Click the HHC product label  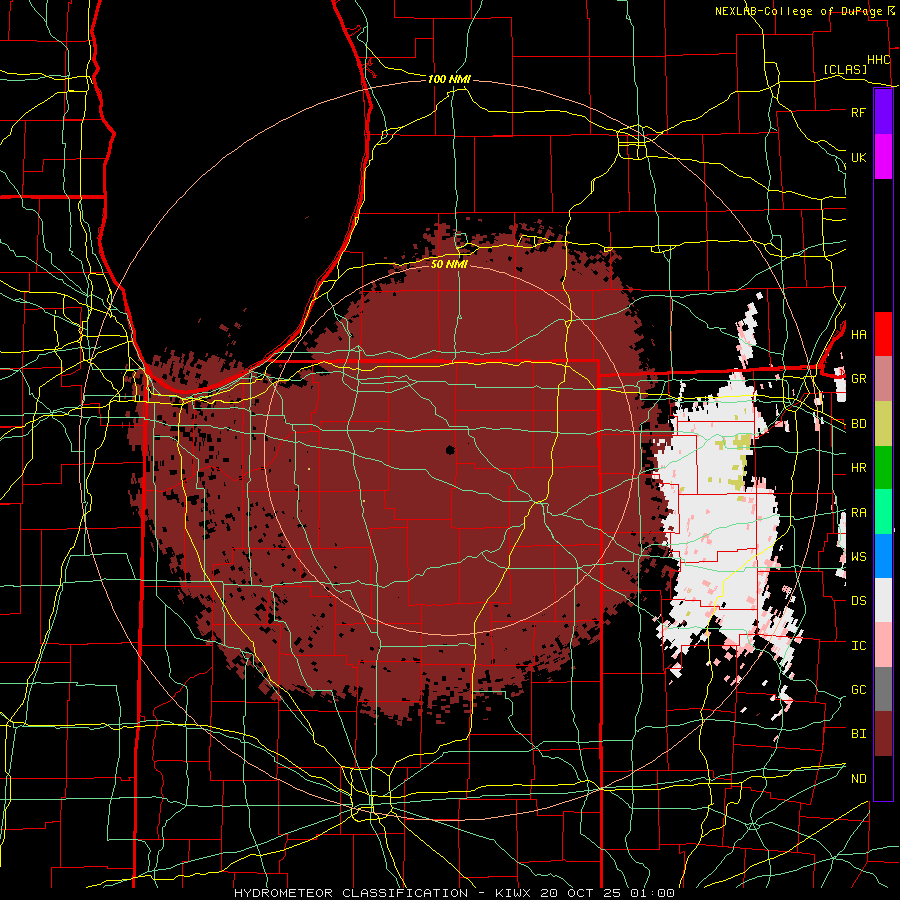click(878, 60)
